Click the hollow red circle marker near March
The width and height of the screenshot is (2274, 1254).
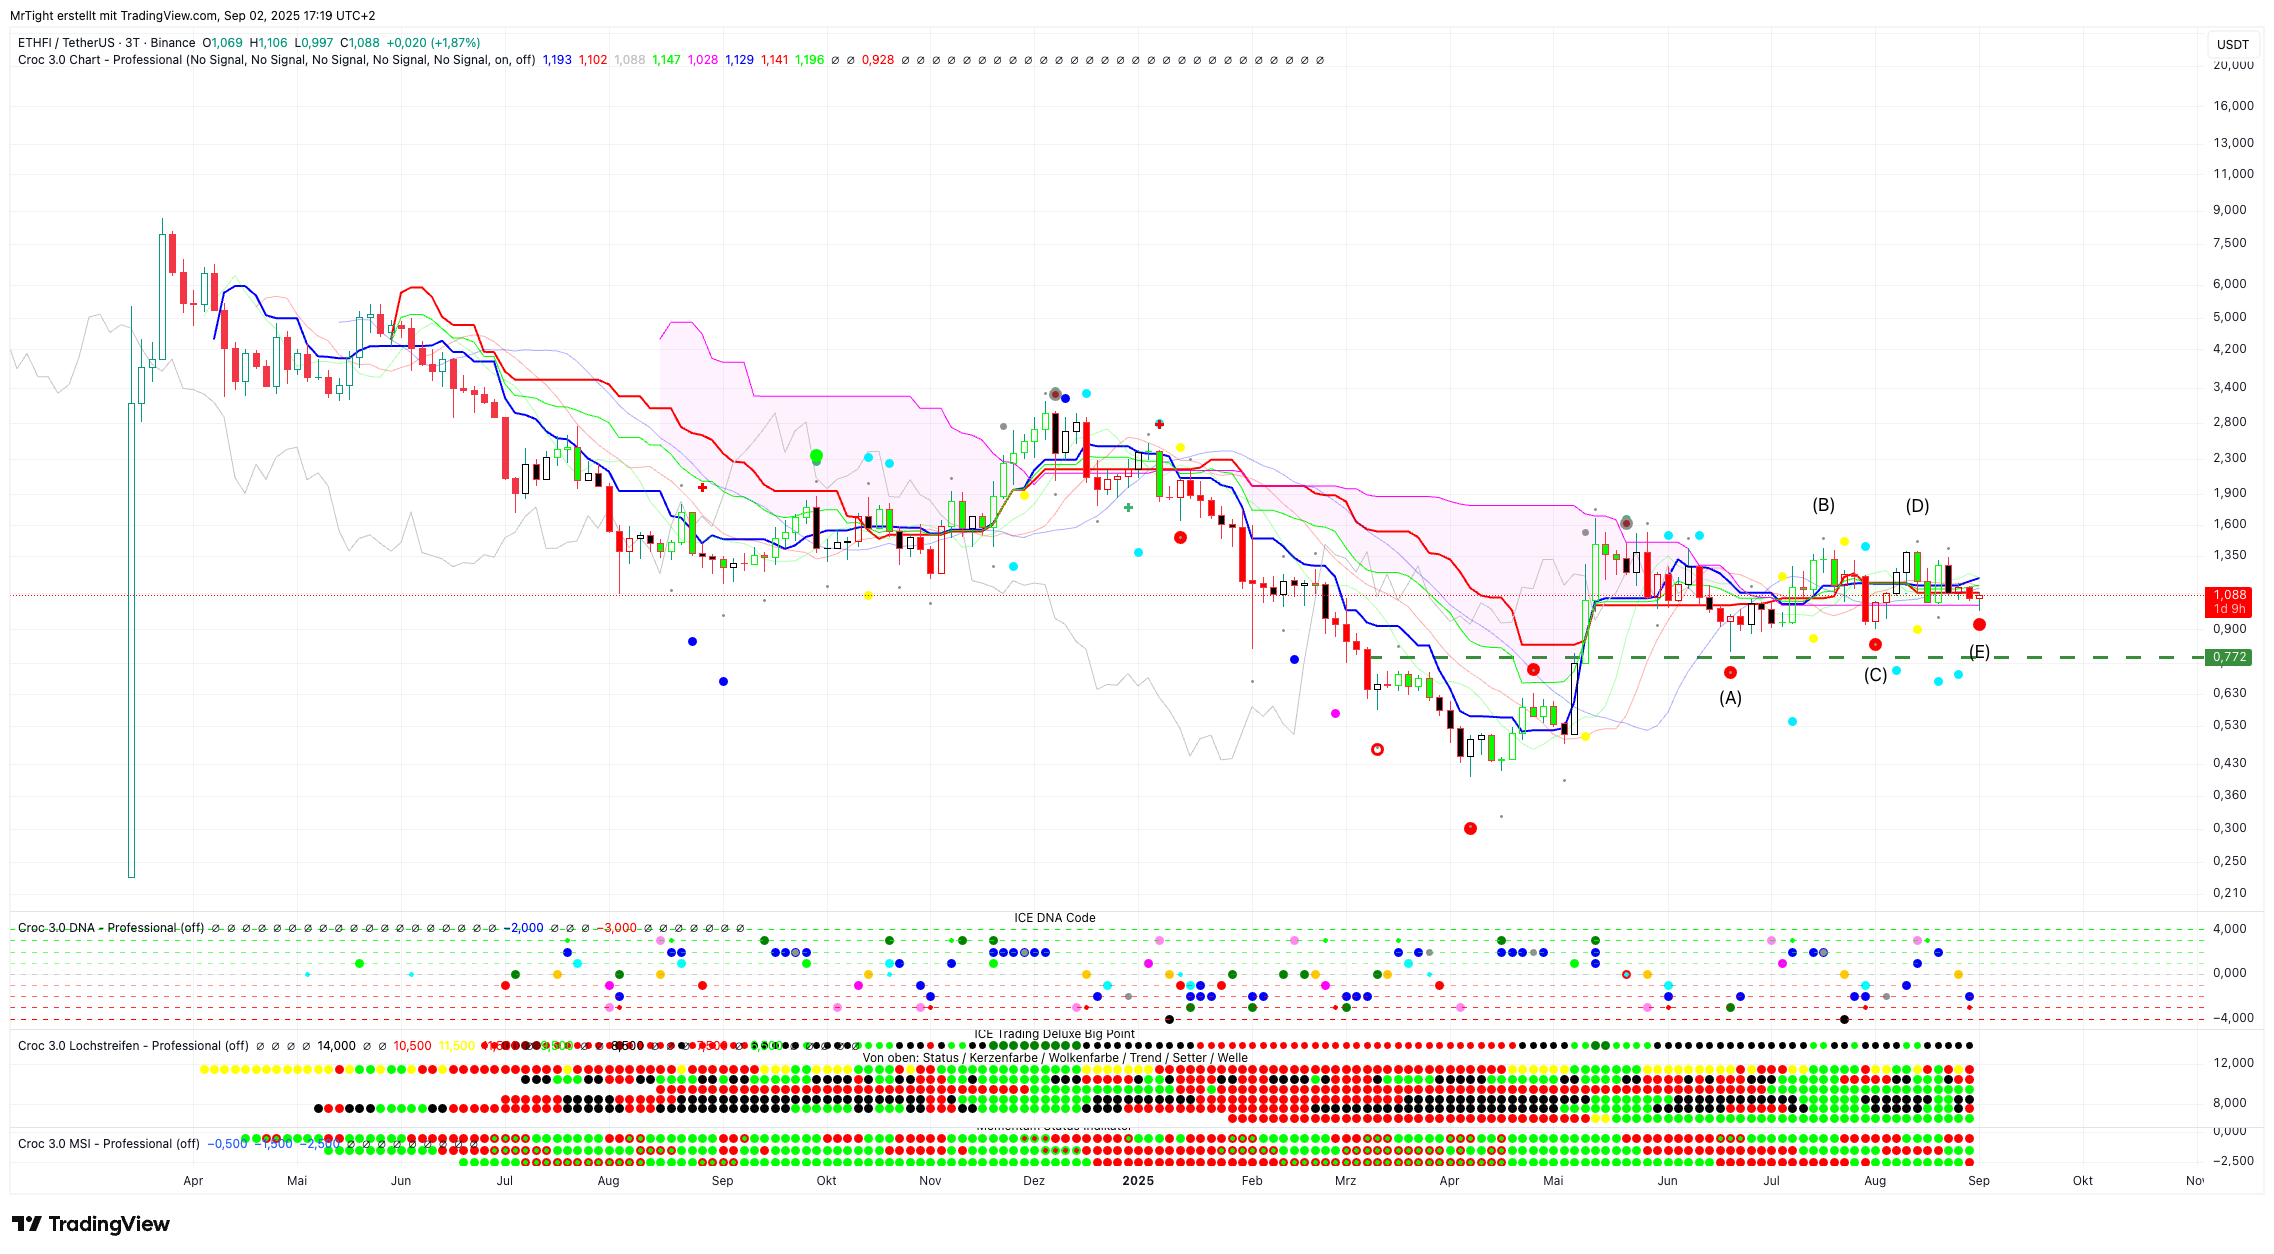(x=1377, y=749)
